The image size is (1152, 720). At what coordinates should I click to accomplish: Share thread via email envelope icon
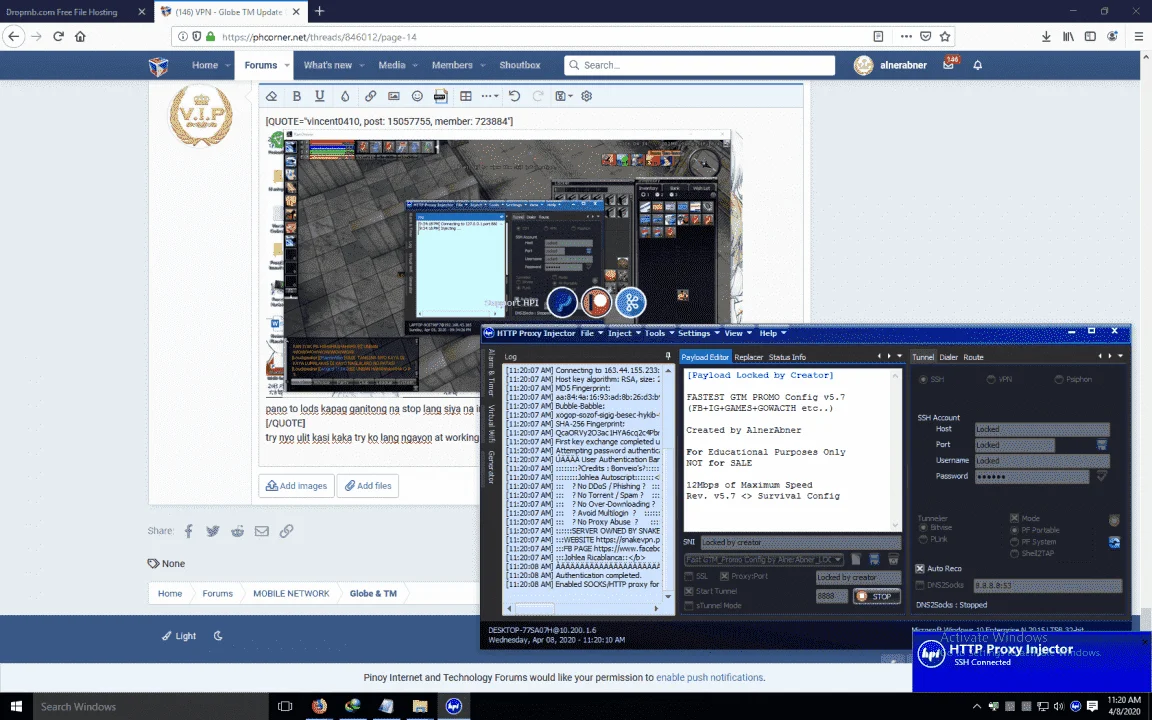[262, 531]
